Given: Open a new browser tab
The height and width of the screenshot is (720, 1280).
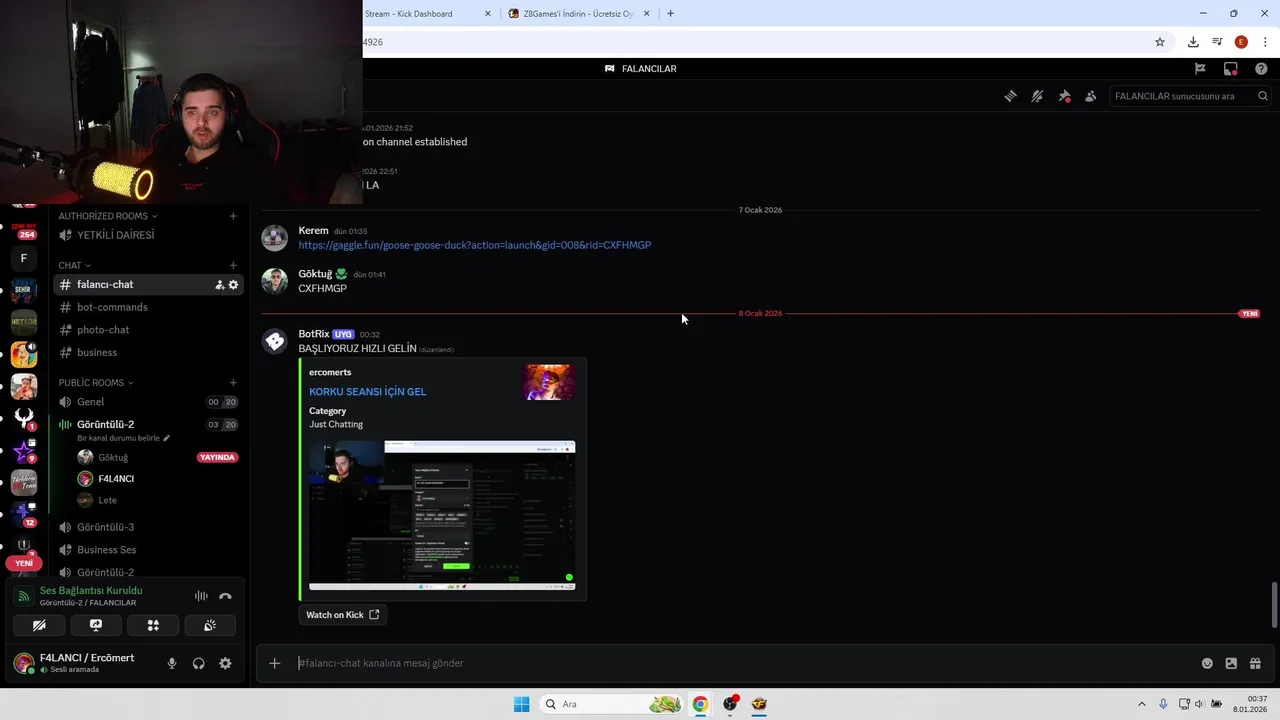Looking at the screenshot, I should [670, 14].
